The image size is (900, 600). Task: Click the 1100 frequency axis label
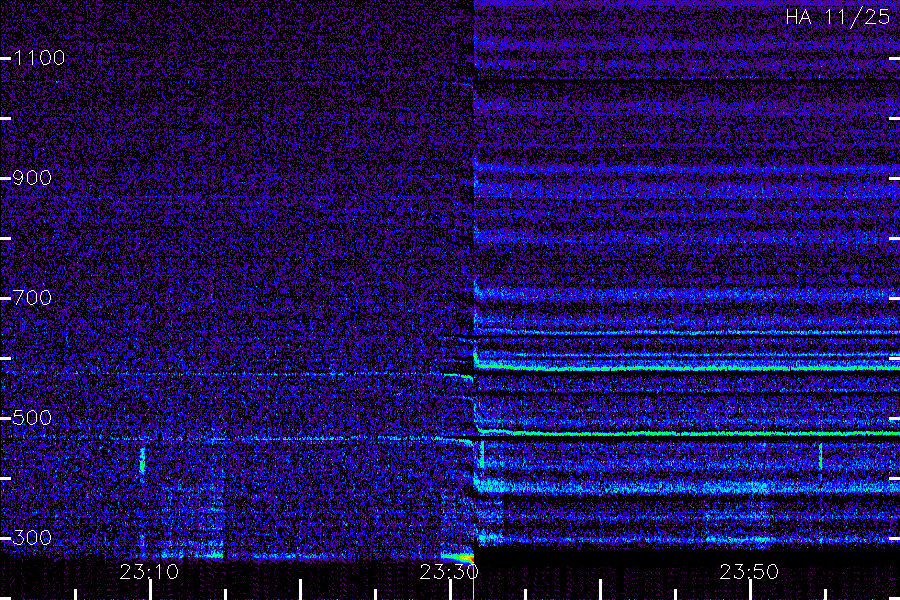click(39, 58)
